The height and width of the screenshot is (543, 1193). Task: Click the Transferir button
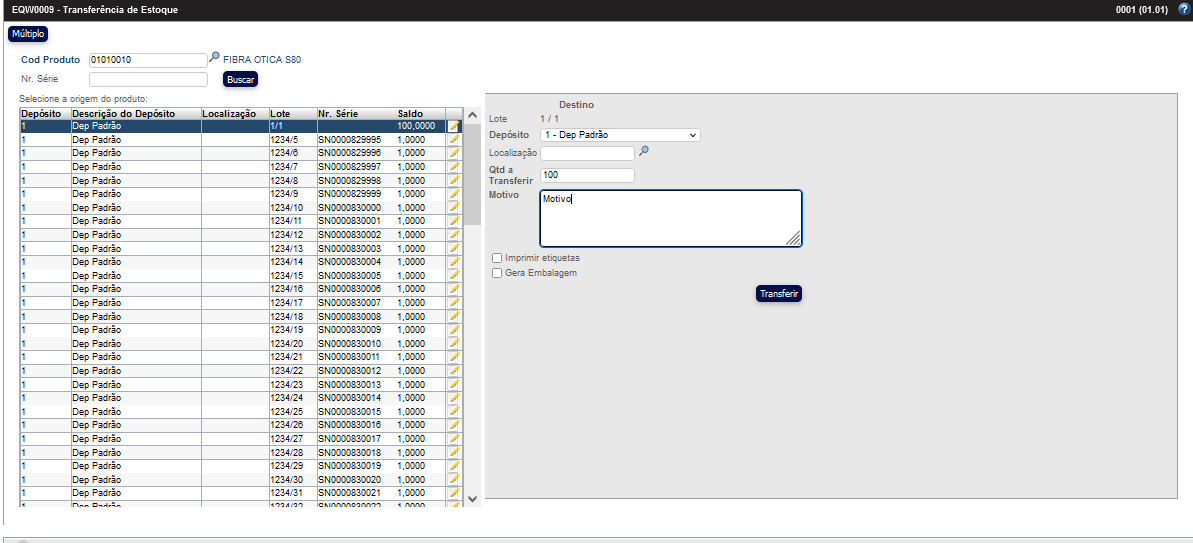[x=779, y=294]
